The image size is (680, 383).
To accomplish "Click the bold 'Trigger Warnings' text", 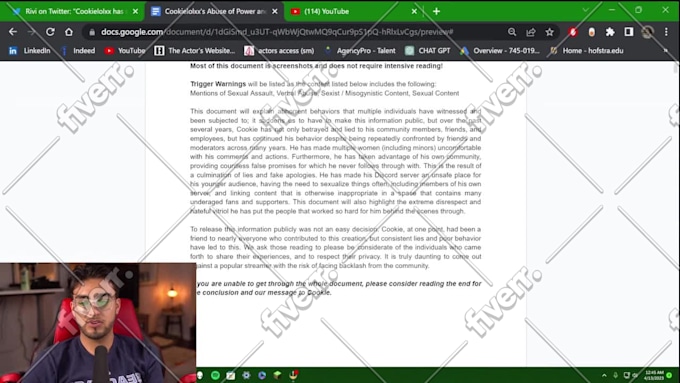I will pos(218,84).
